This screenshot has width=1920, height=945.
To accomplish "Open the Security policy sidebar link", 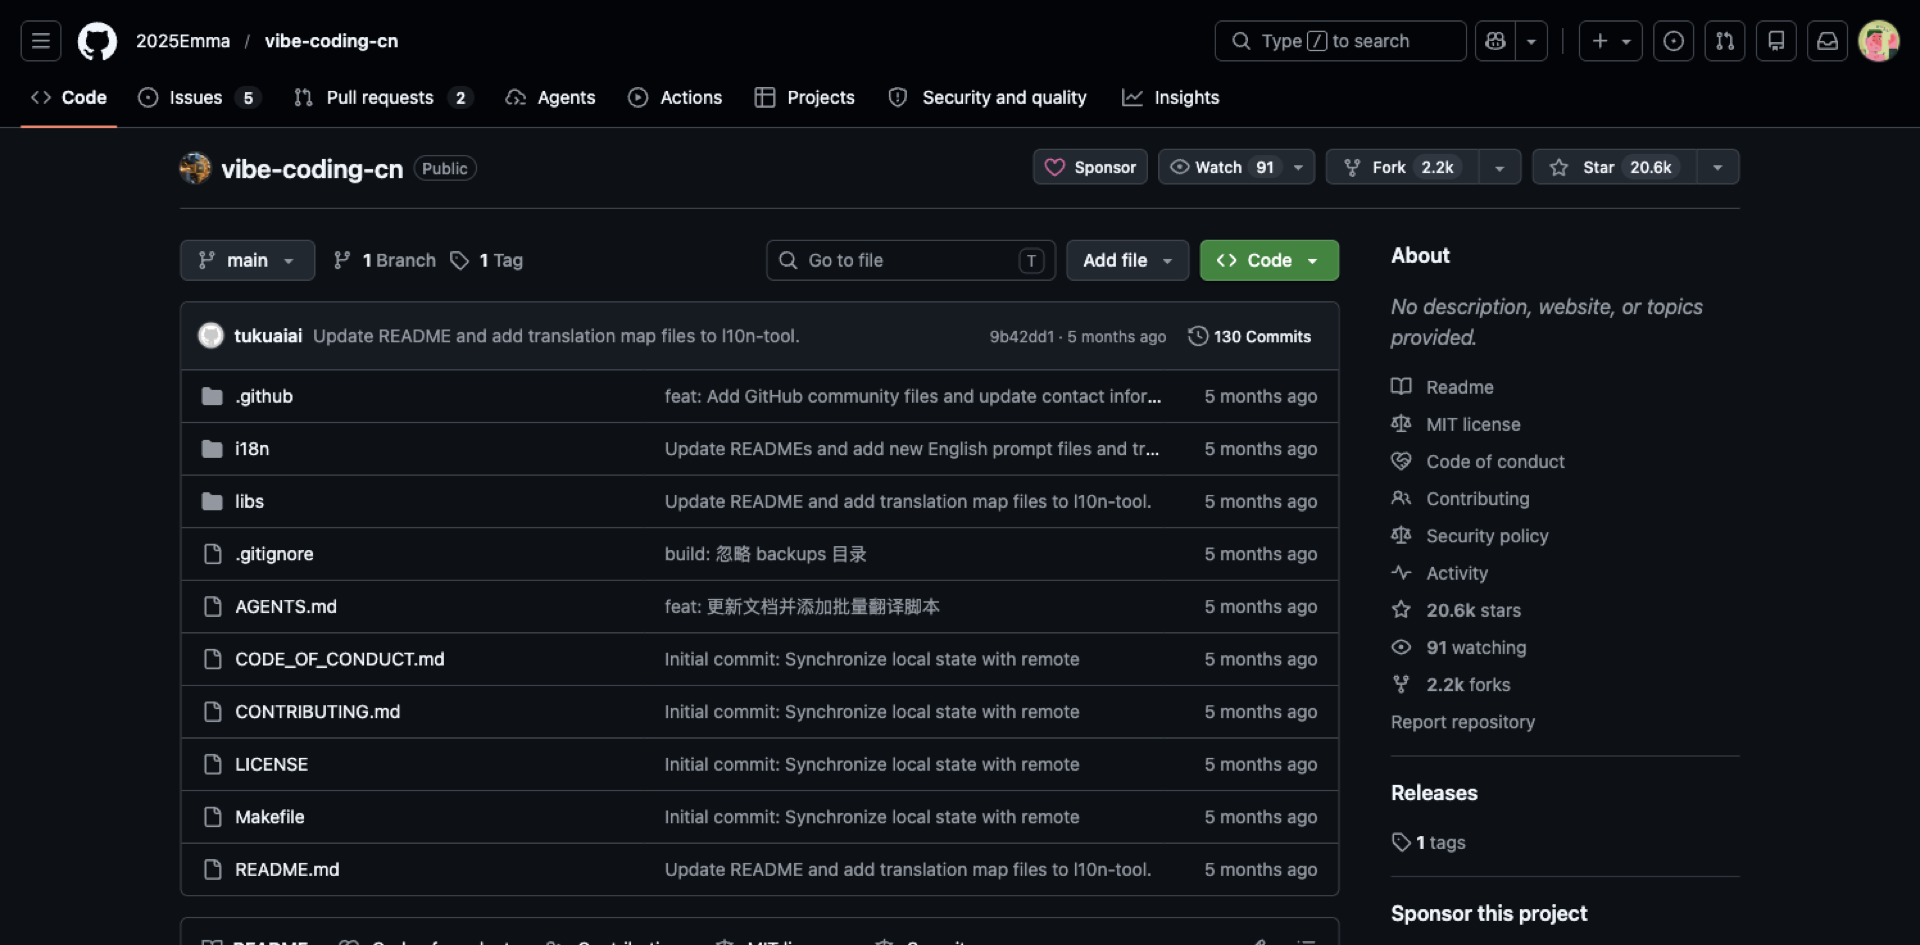I will click(x=1470, y=536).
